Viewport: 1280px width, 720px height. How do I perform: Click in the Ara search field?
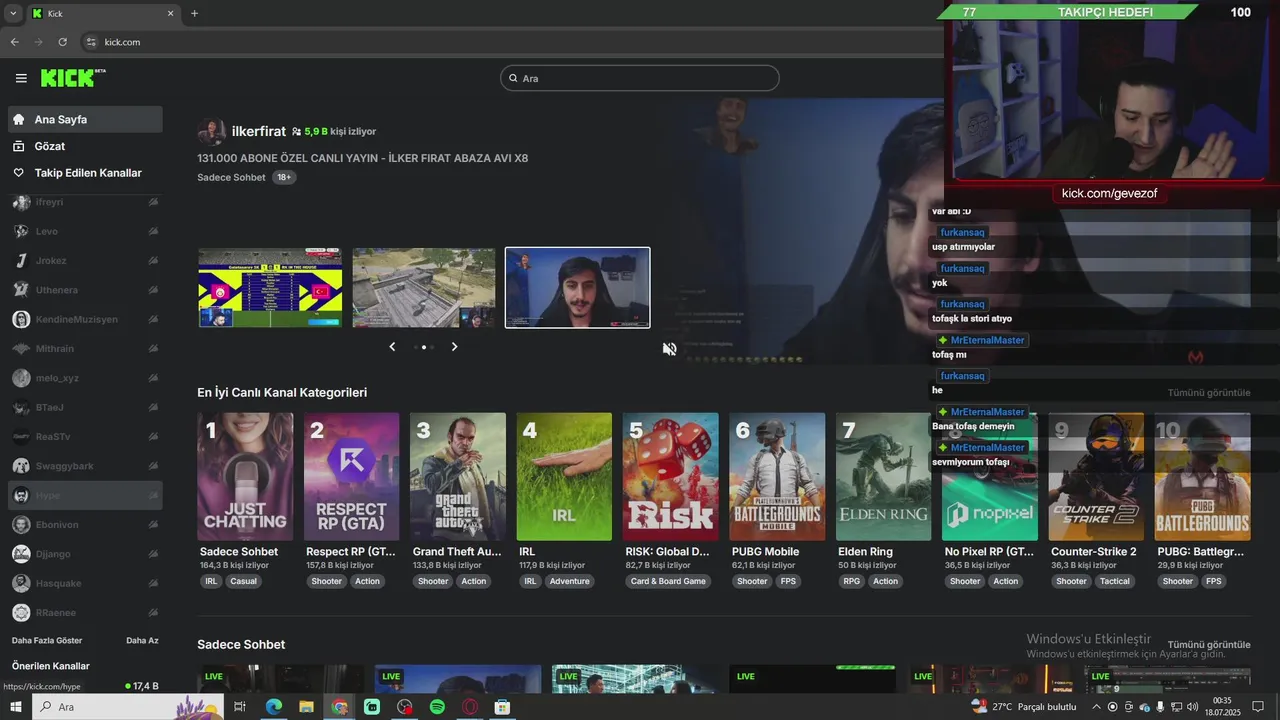click(640, 78)
